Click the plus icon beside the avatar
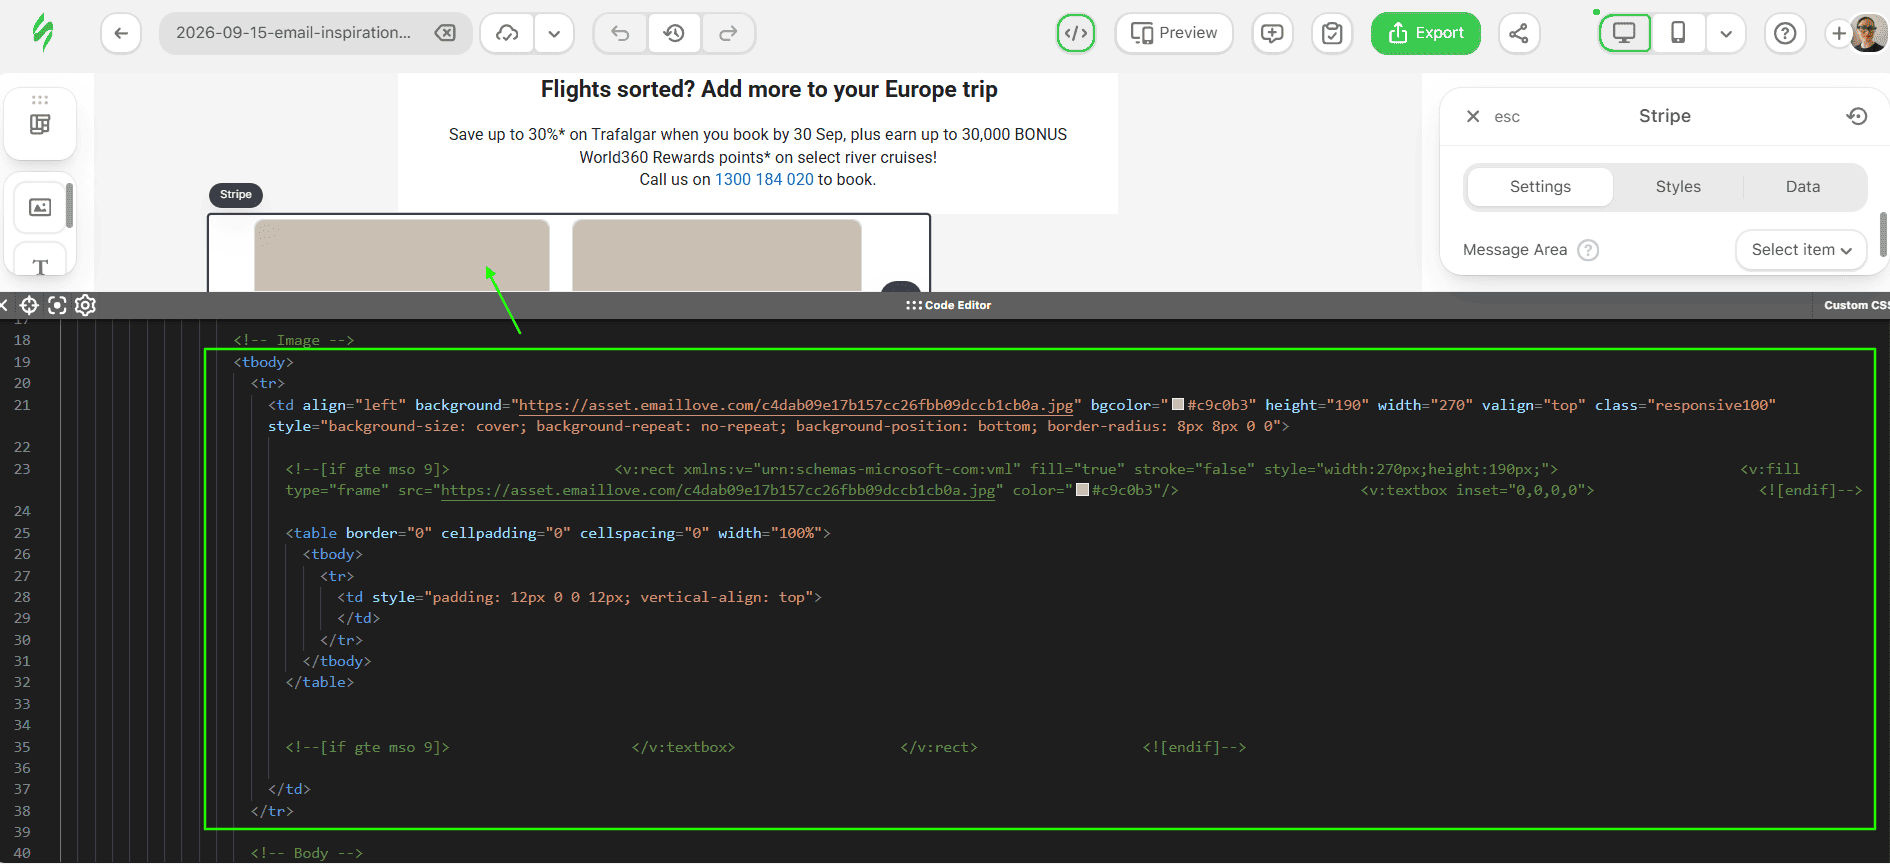 point(1838,33)
